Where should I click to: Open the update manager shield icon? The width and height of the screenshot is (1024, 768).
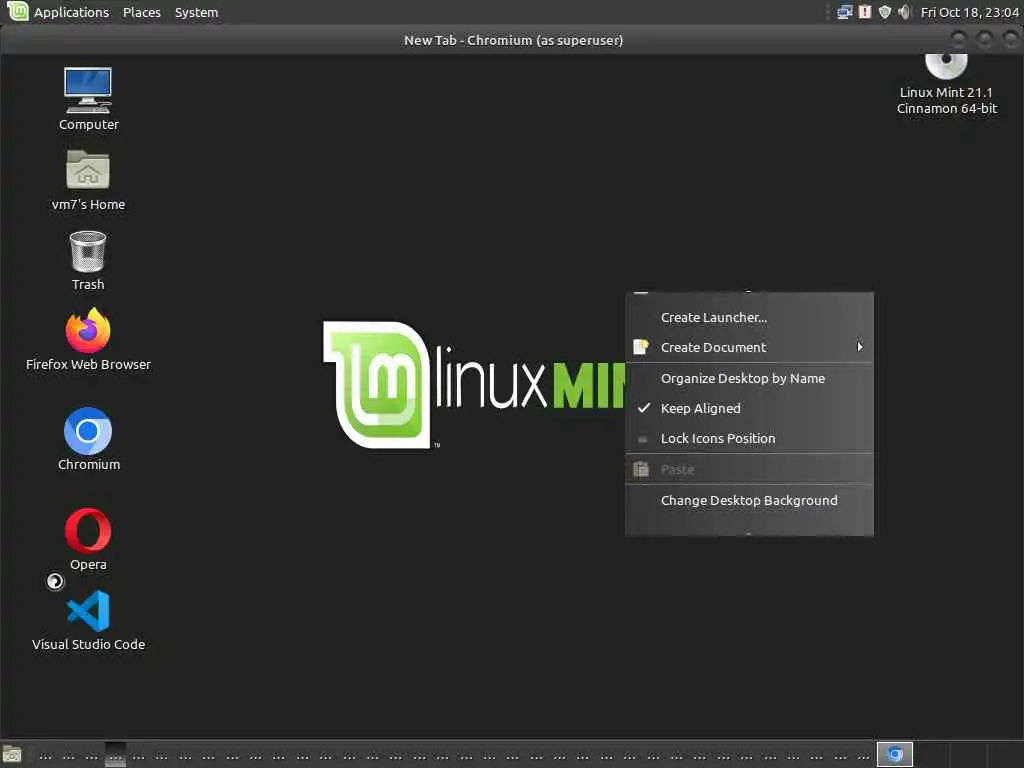tap(885, 12)
